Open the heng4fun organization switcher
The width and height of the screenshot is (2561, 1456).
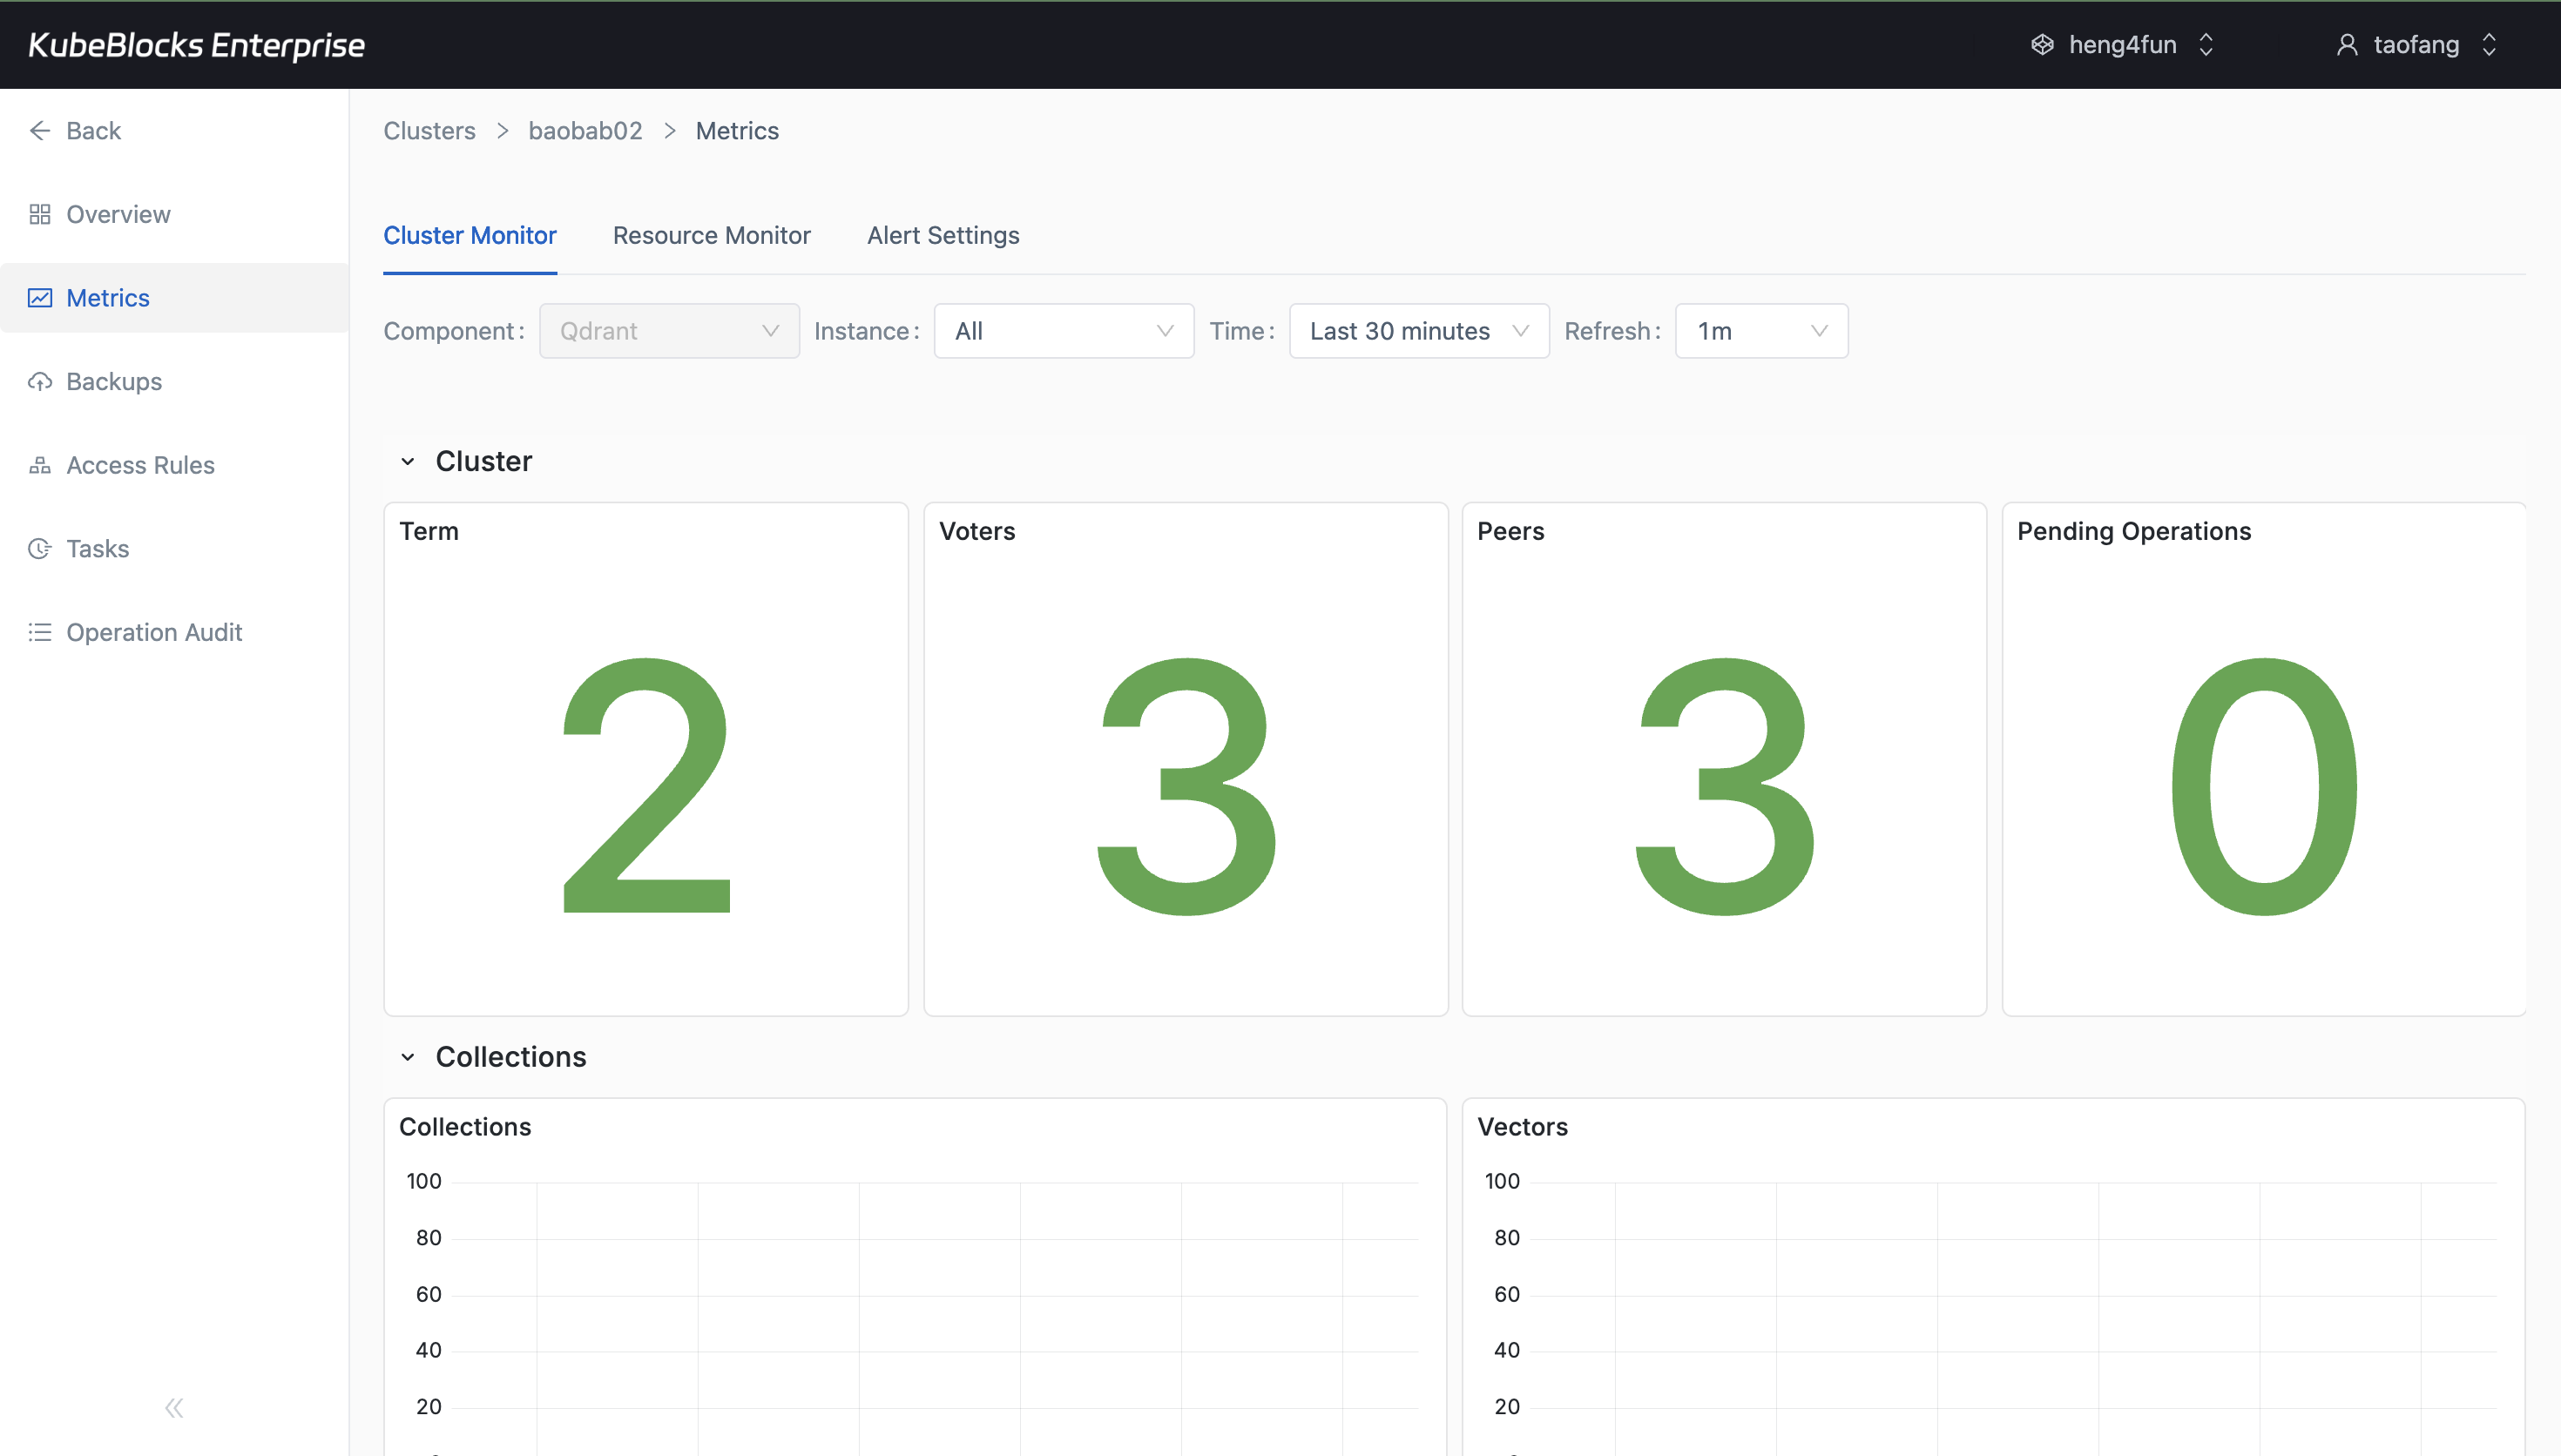(x=2122, y=45)
